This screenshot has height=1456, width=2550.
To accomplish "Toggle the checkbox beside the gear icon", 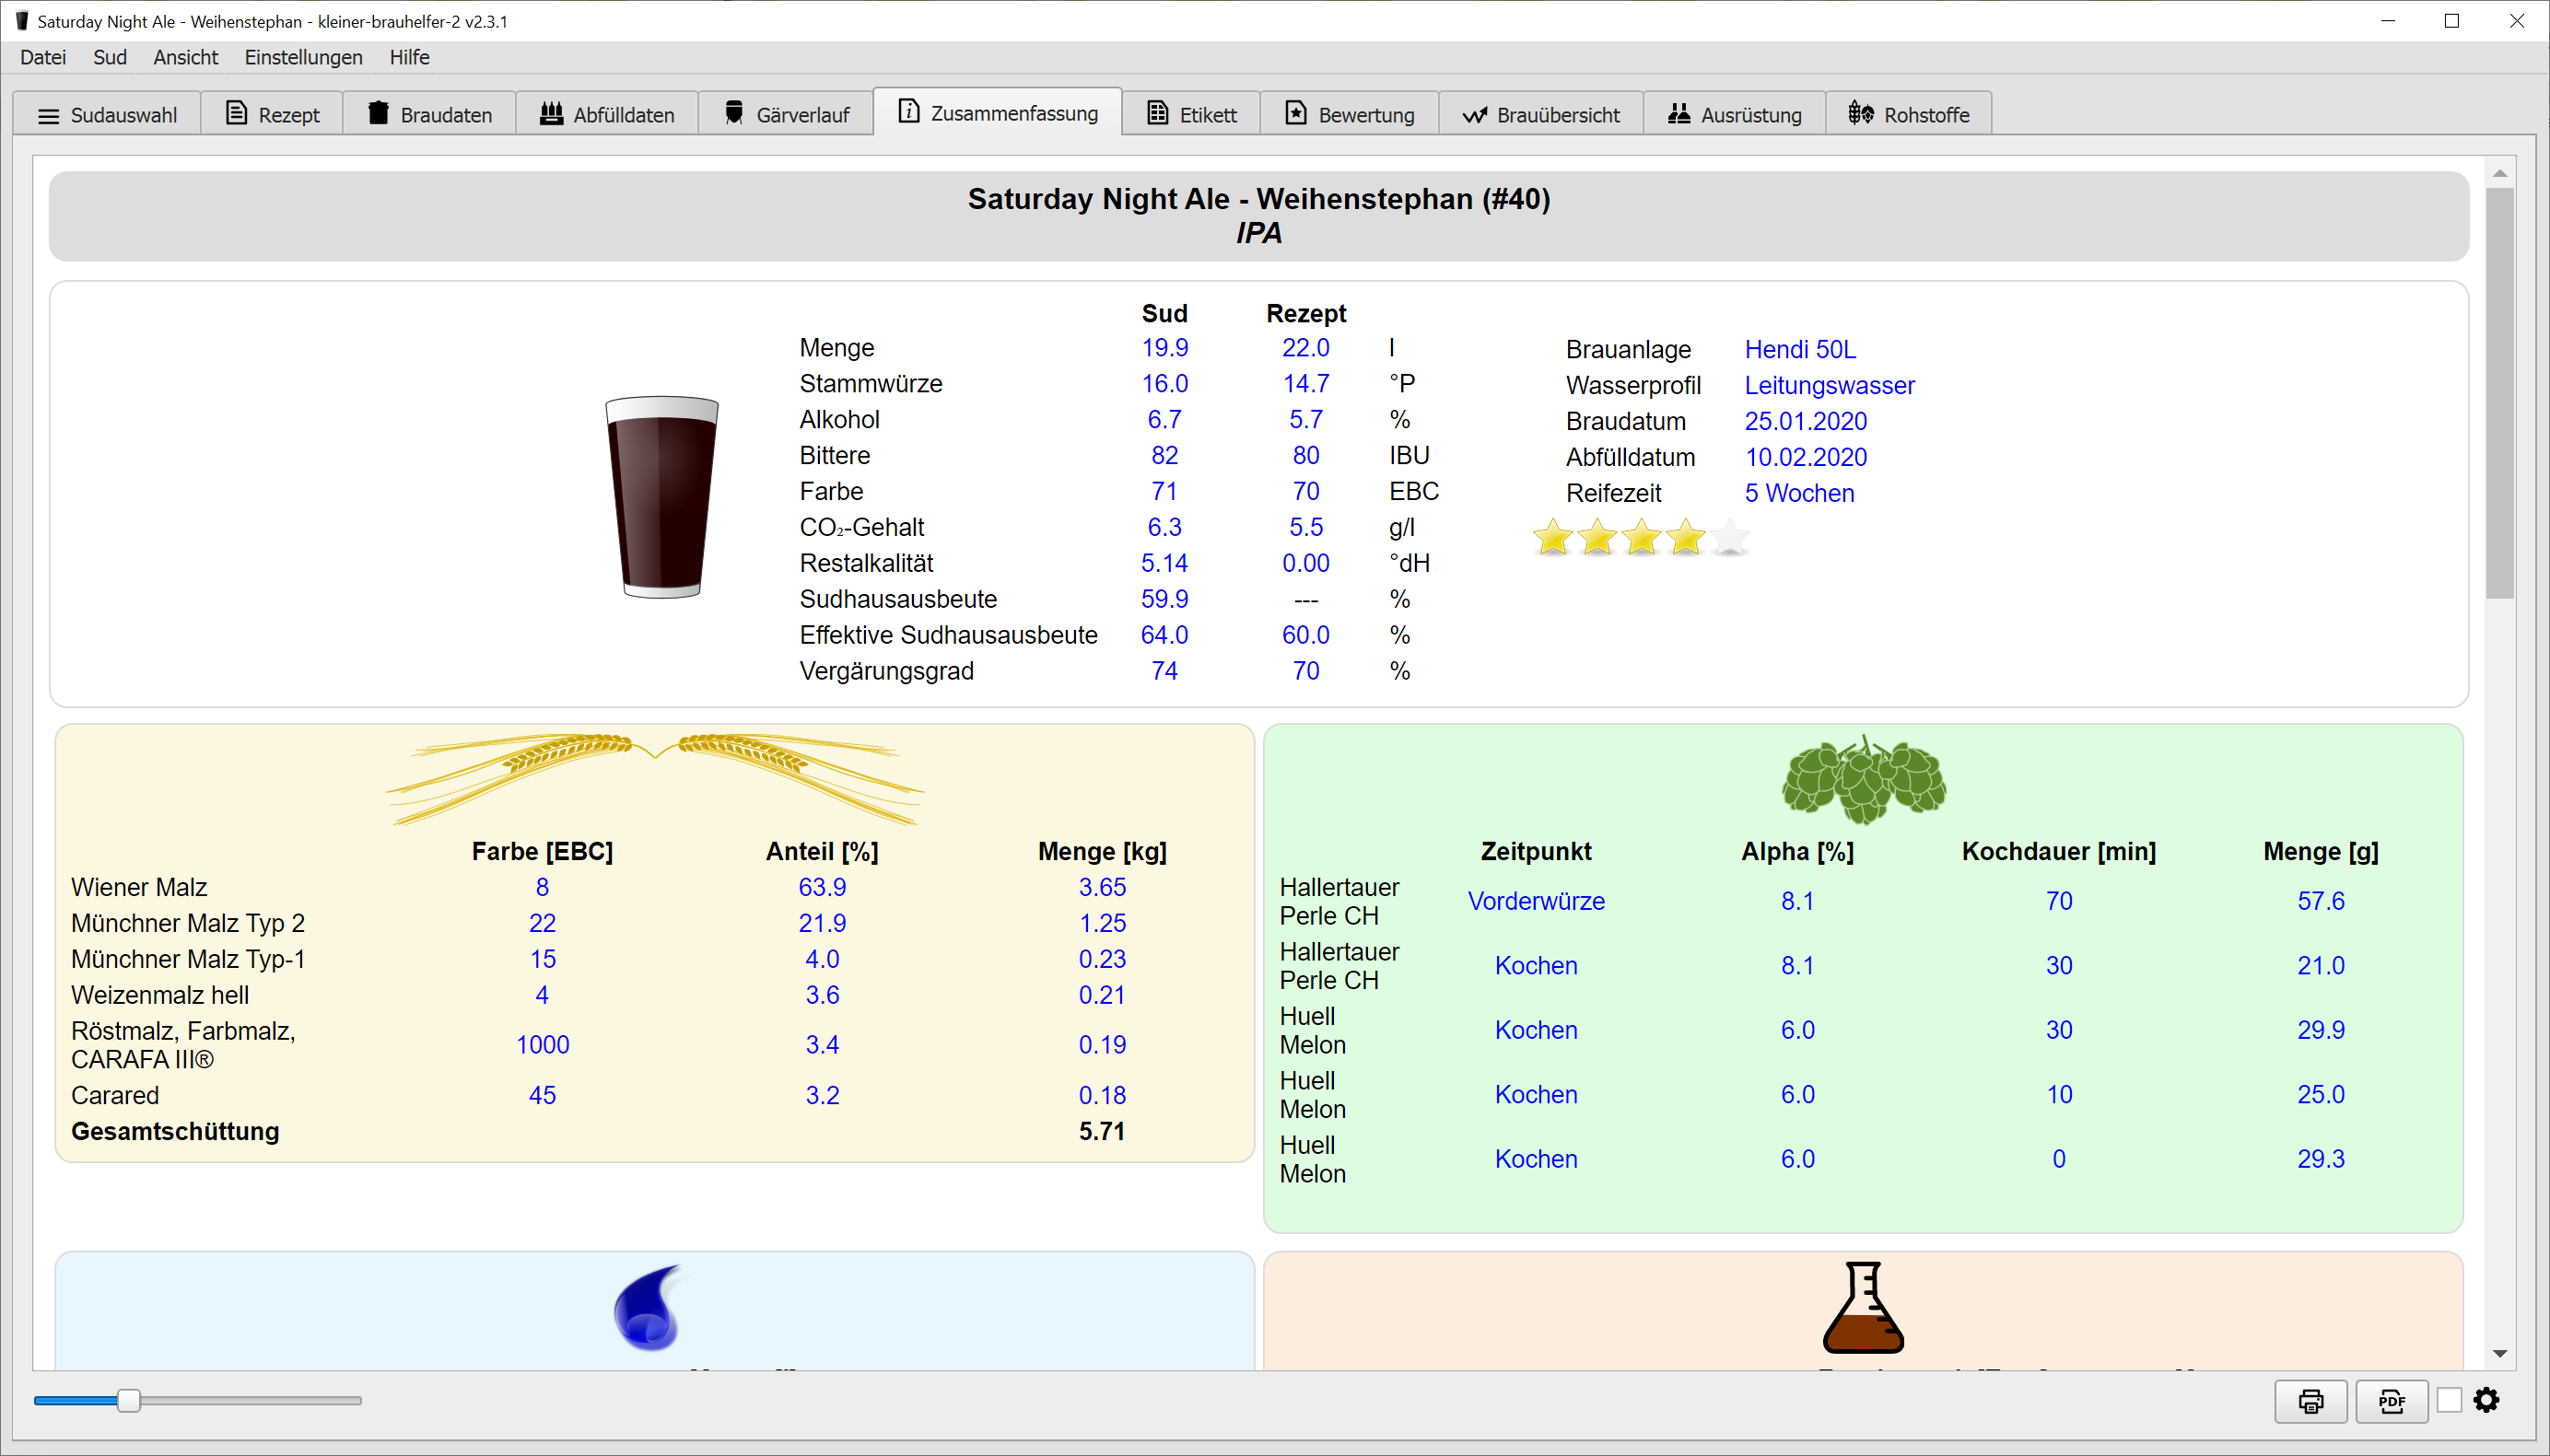I will point(2449,1400).
